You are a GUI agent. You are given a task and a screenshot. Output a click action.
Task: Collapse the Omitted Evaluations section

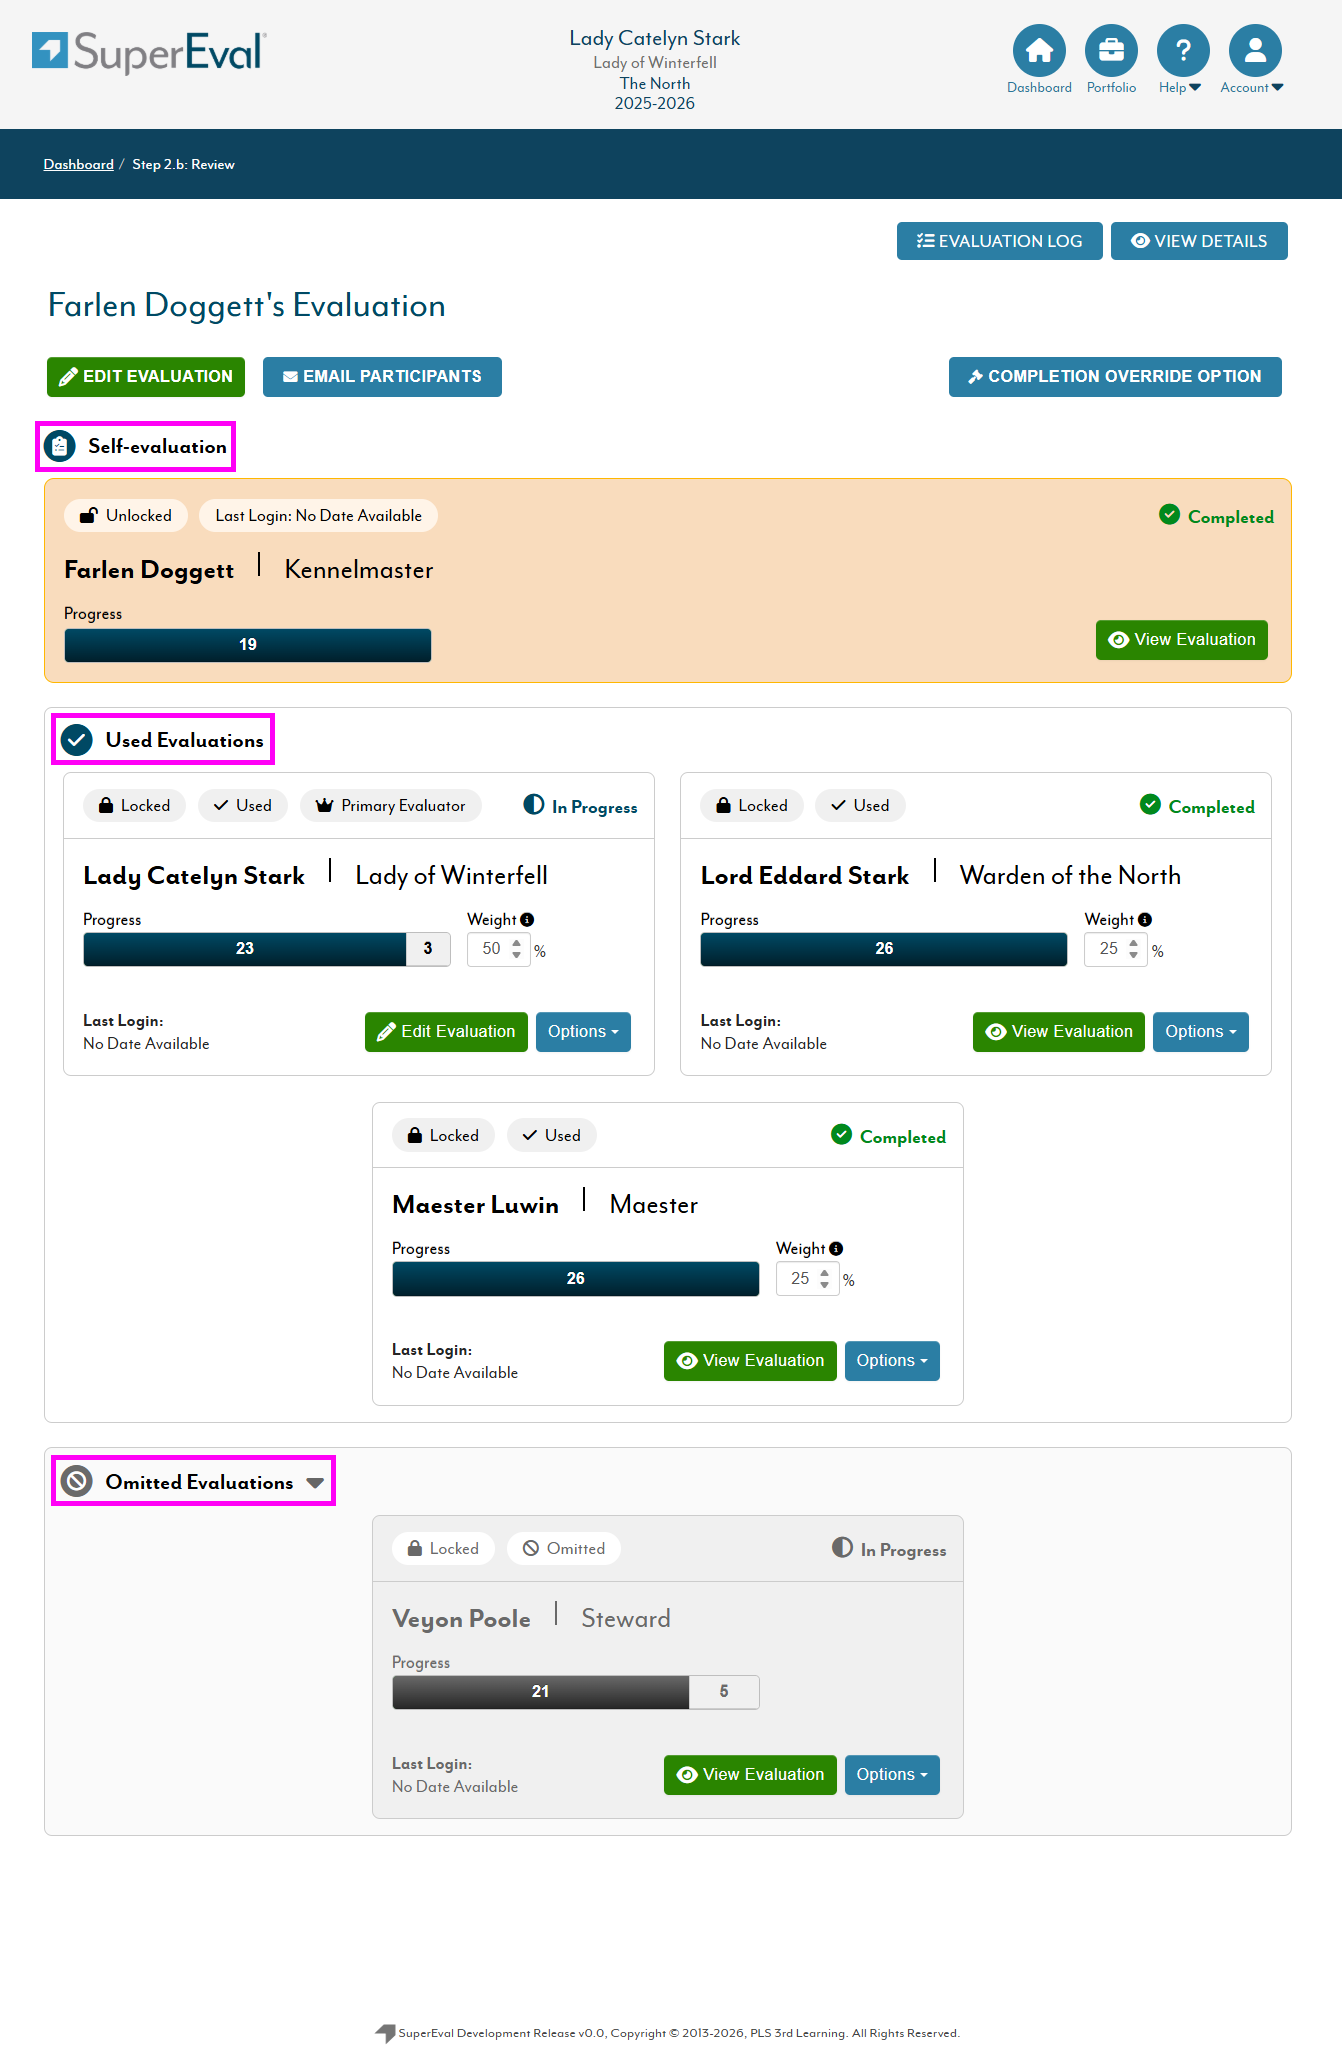pyautogui.click(x=315, y=1483)
